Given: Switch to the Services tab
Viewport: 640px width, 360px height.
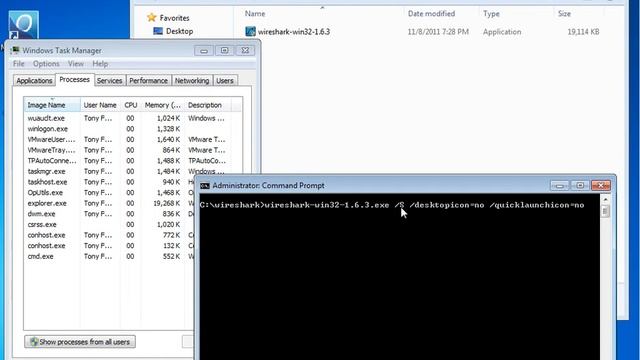Looking at the screenshot, I should (x=109, y=80).
